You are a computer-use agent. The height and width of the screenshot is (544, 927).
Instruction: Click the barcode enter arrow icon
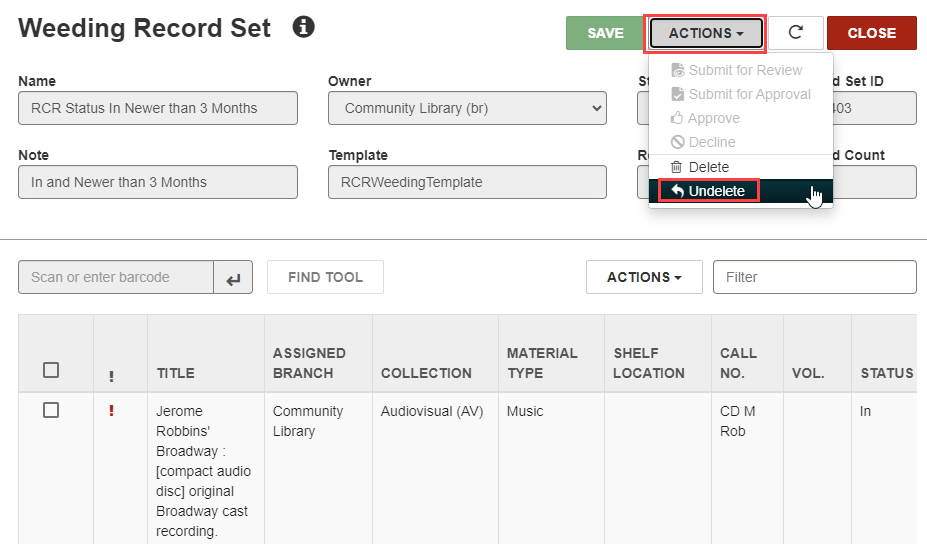(233, 277)
